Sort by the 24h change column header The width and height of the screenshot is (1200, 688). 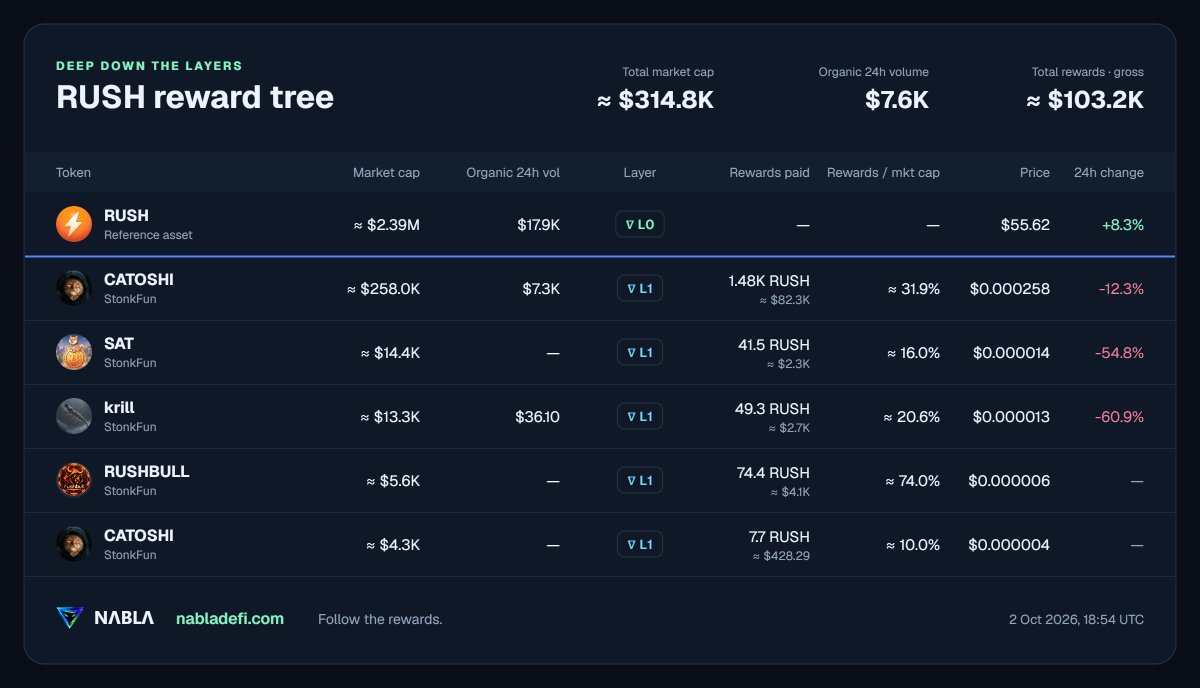[x=1109, y=172]
